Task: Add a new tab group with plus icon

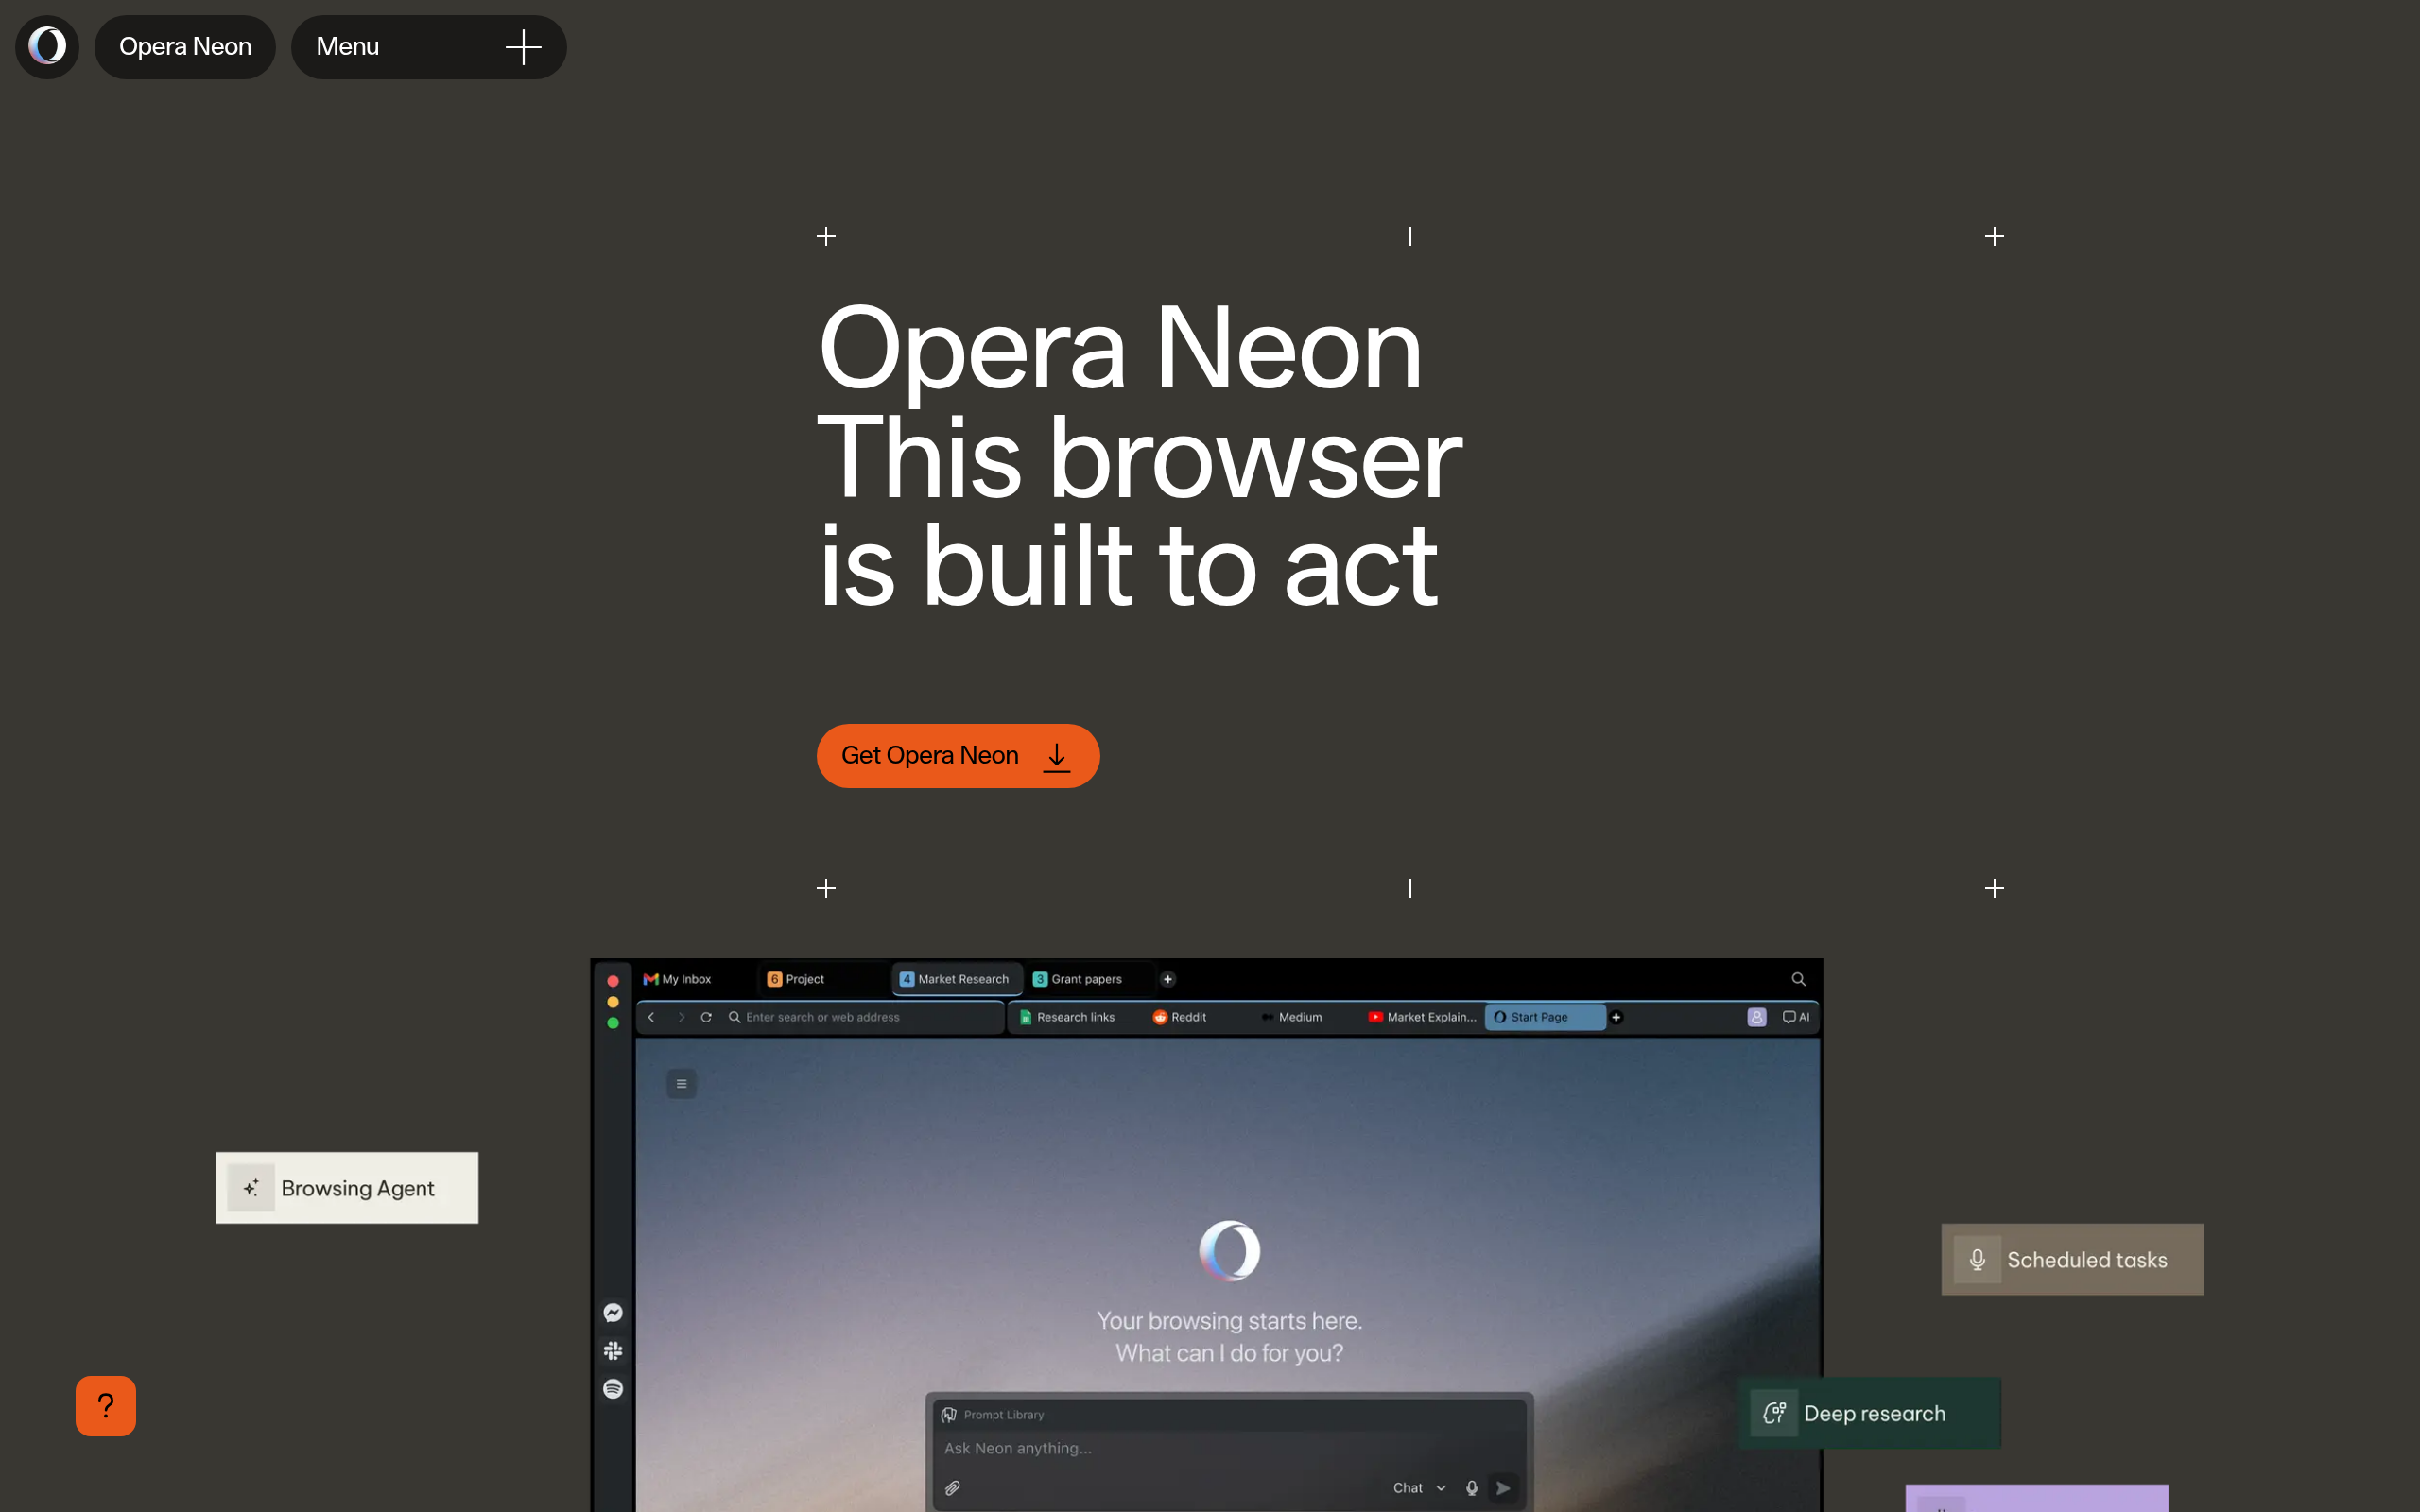Action: pyautogui.click(x=1167, y=979)
